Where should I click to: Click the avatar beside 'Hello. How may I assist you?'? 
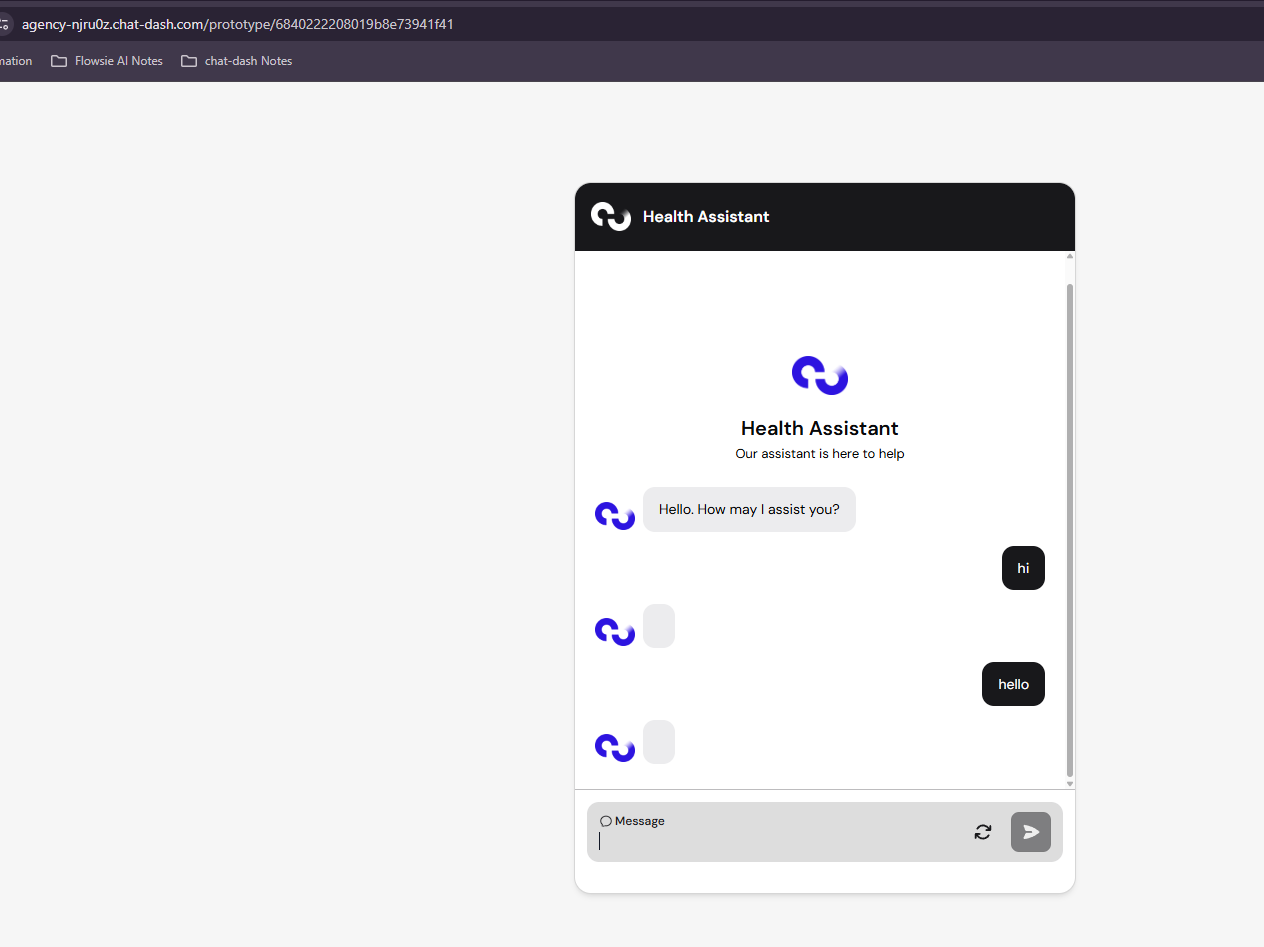tap(615, 516)
